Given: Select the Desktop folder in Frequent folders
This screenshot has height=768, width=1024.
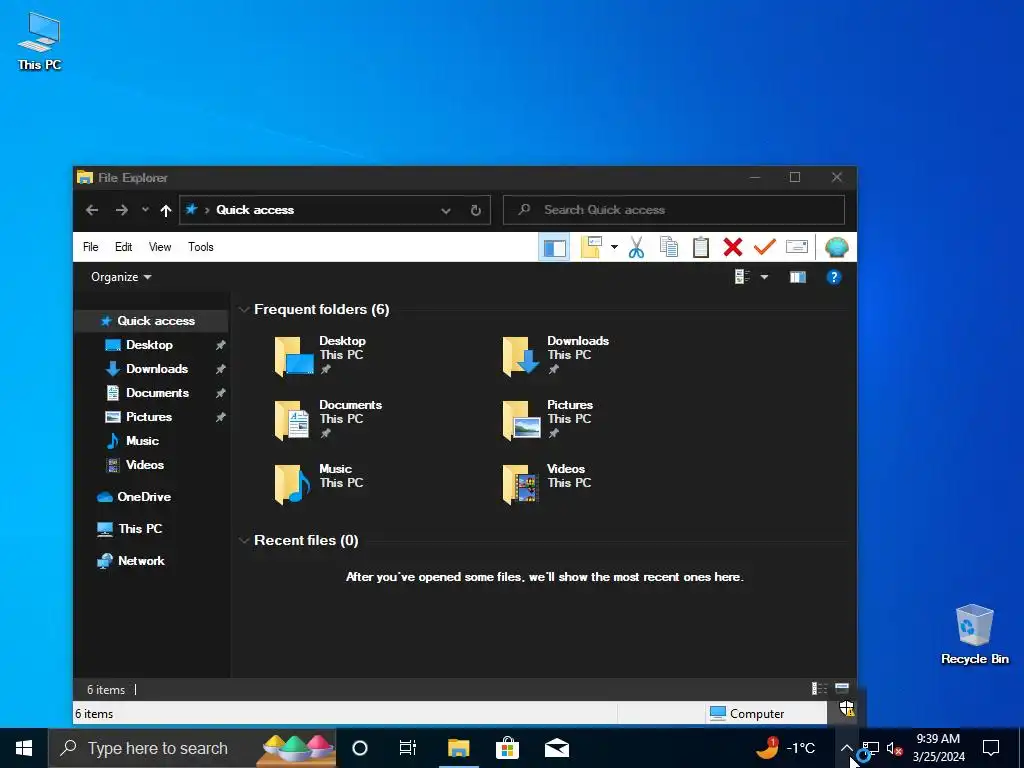Looking at the screenshot, I should [321, 355].
